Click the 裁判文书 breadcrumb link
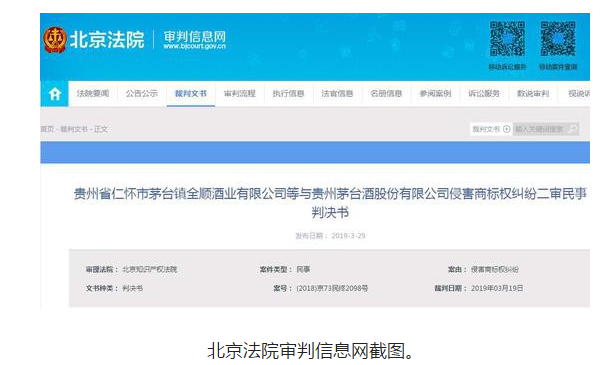616x365 pixels. 74,129
